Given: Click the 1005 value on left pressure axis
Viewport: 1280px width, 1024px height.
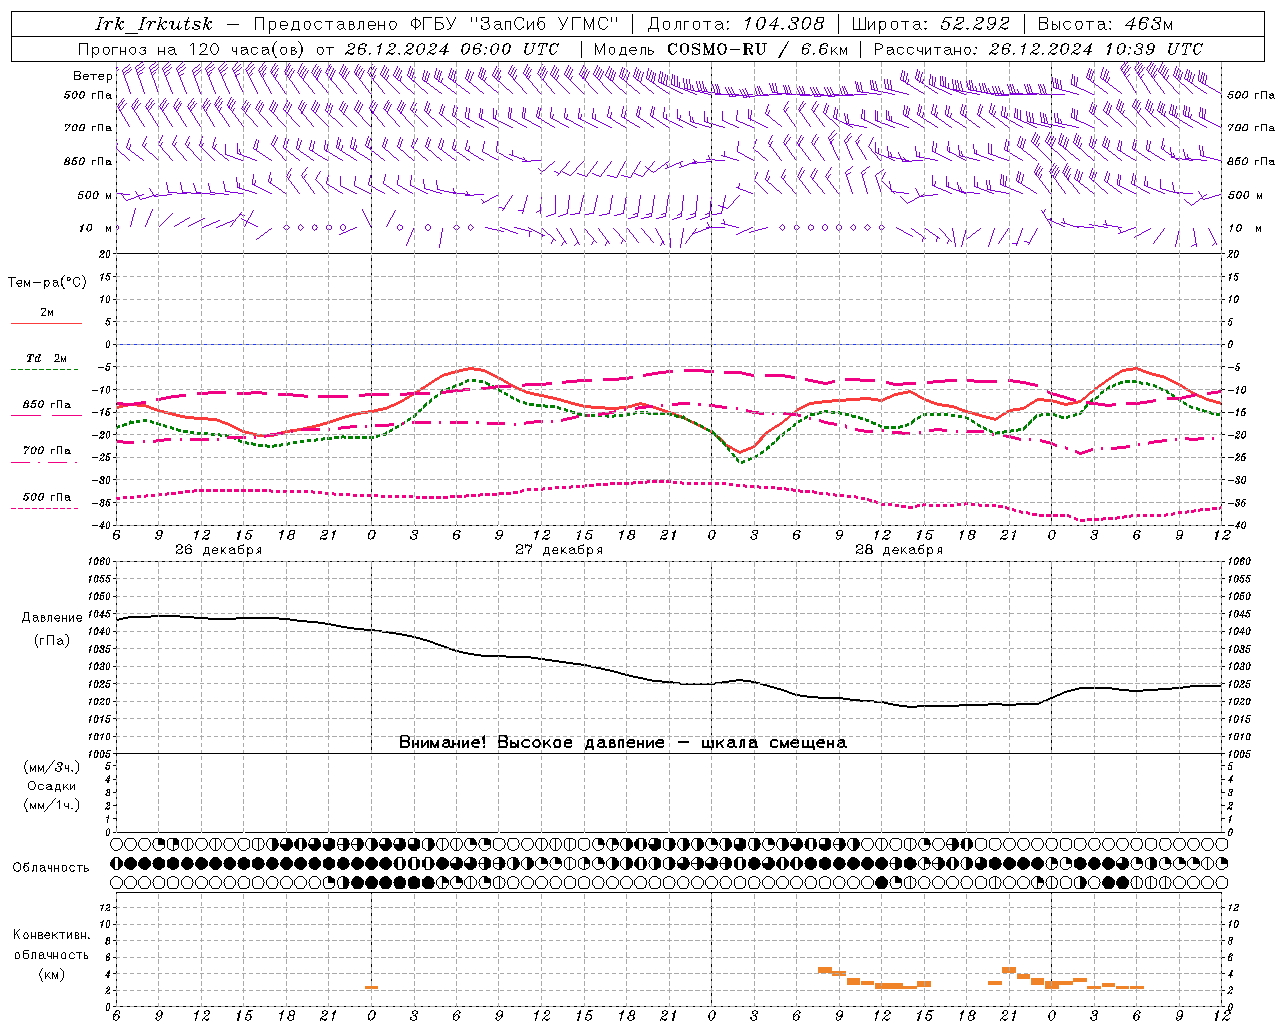Looking at the screenshot, I should click(100, 753).
